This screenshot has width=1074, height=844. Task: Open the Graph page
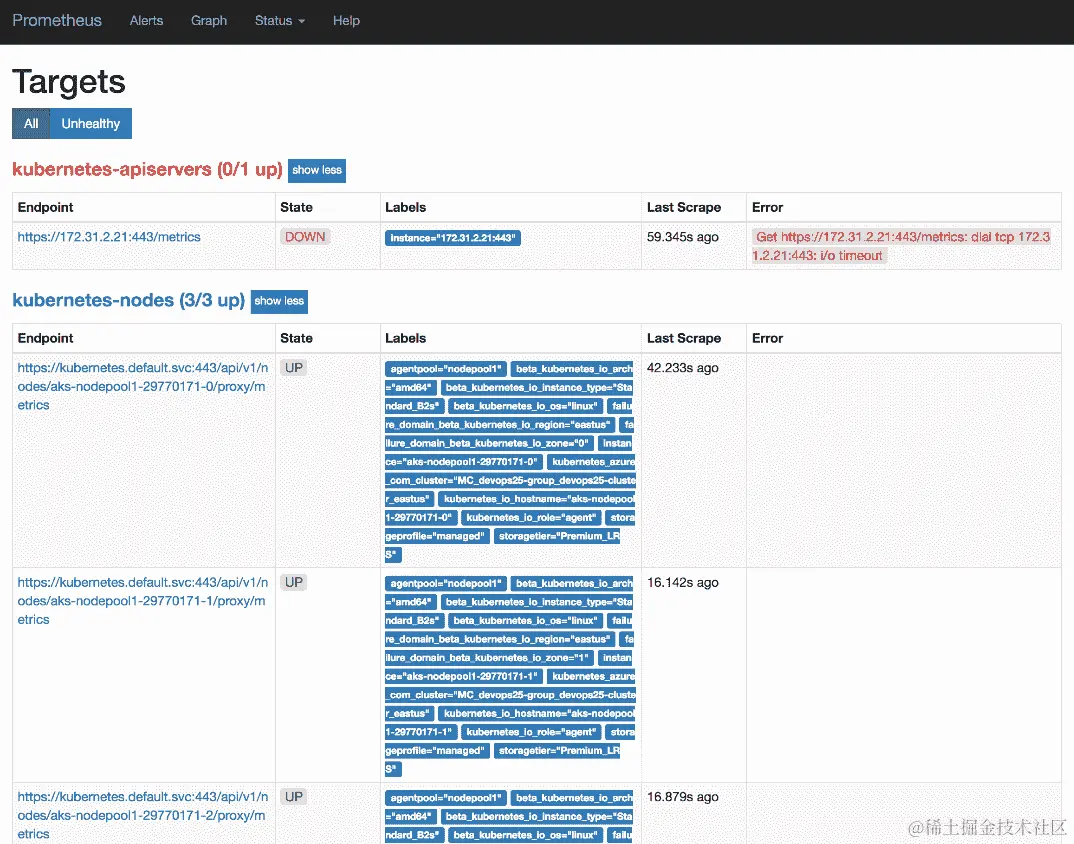(x=209, y=21)
